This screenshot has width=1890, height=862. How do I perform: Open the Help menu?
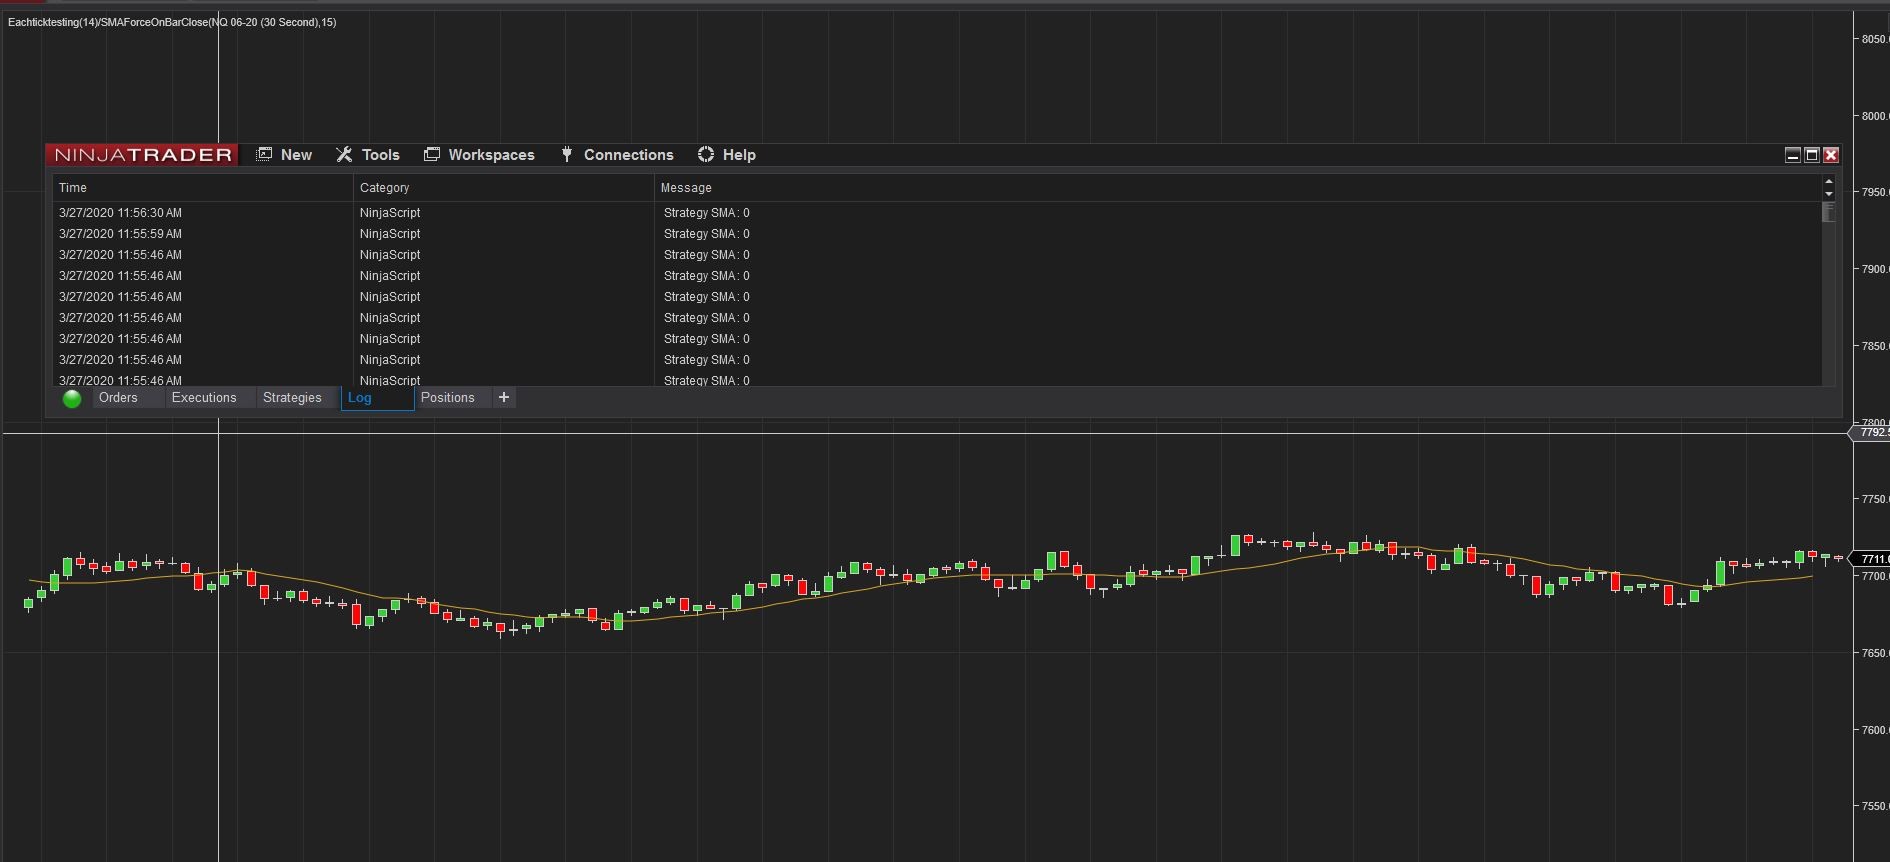pyautogui.click(x=727, y=155)
